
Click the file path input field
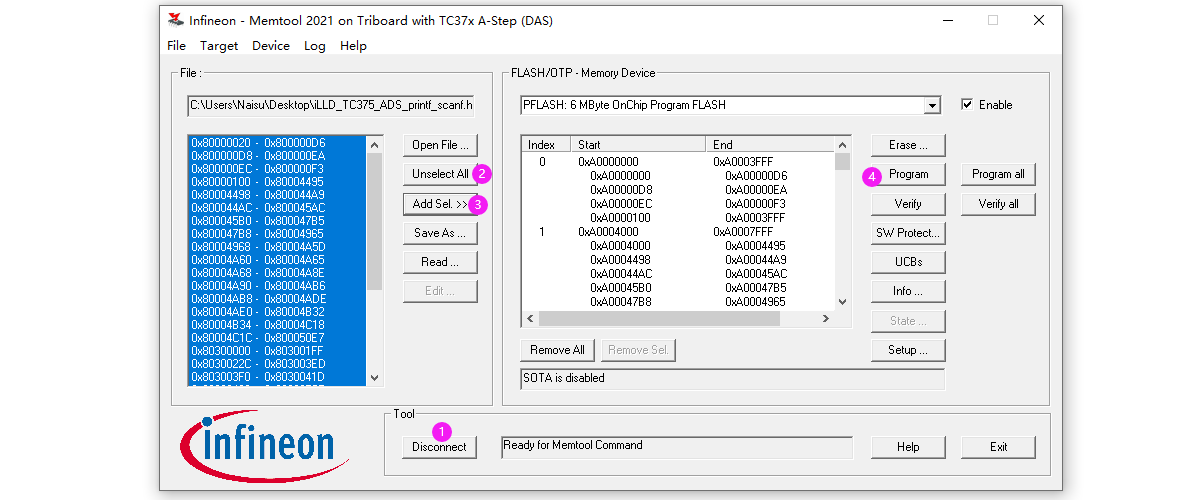pos(331,105)
